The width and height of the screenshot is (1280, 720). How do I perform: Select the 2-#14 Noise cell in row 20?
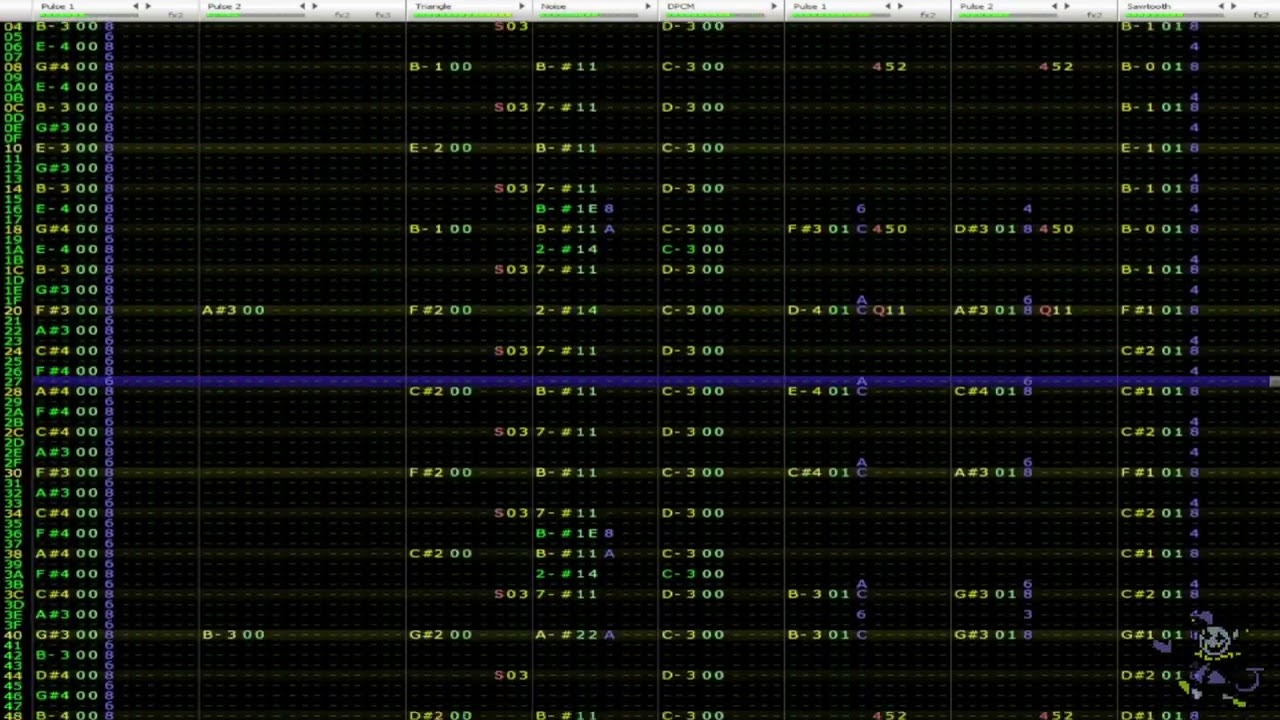point(567,310)
